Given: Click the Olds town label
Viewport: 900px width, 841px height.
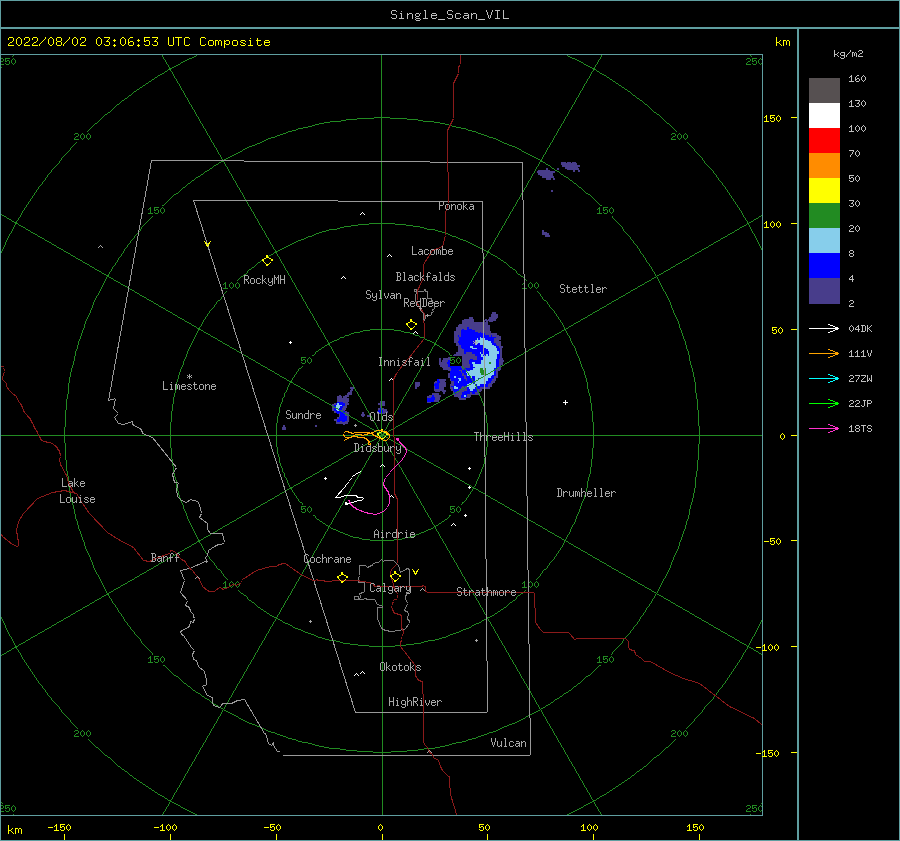Looking at the screenshot, I should click(381, 417).
